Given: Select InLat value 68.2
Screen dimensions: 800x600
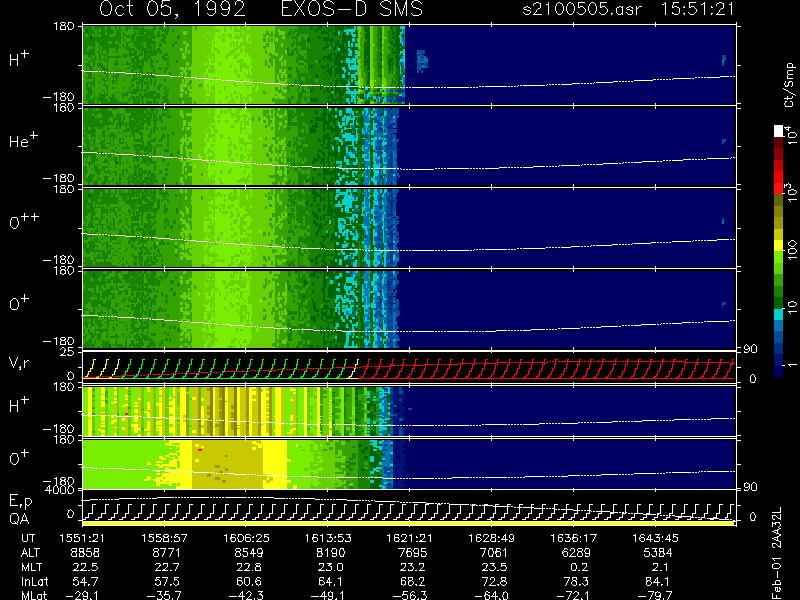Looking at the screenshot, I should tap(412, 582).
